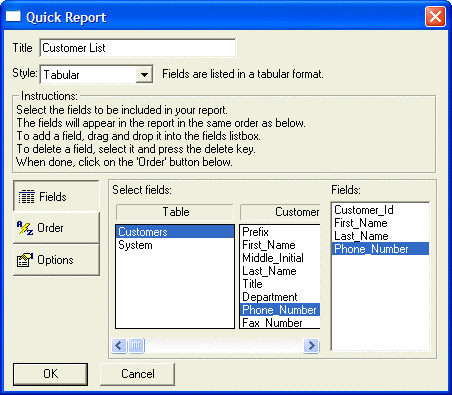The height and width of the screenshot is (395, 452).
Task: Click the Fields table icon in sidebar
Action: tap(26, 197)
